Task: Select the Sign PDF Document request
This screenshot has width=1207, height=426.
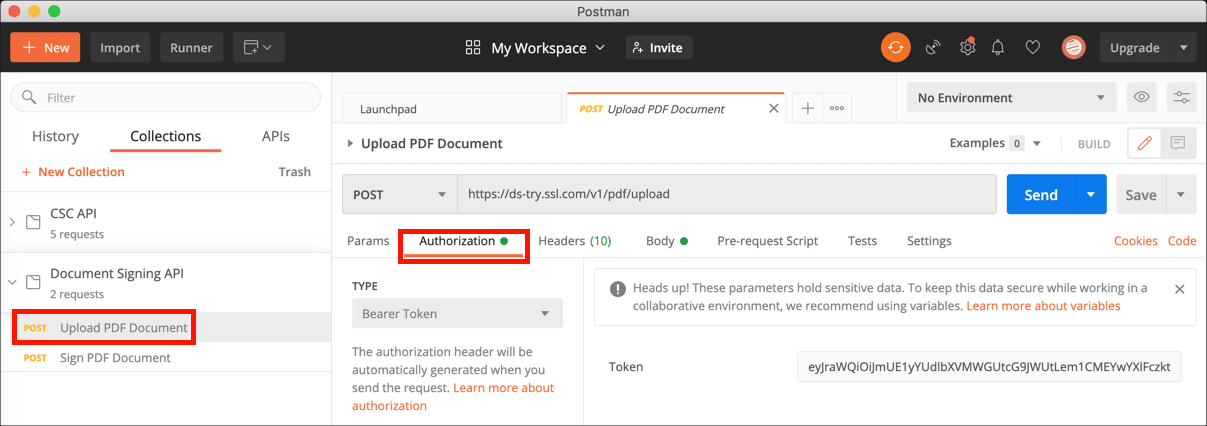Action: point(115,358)
